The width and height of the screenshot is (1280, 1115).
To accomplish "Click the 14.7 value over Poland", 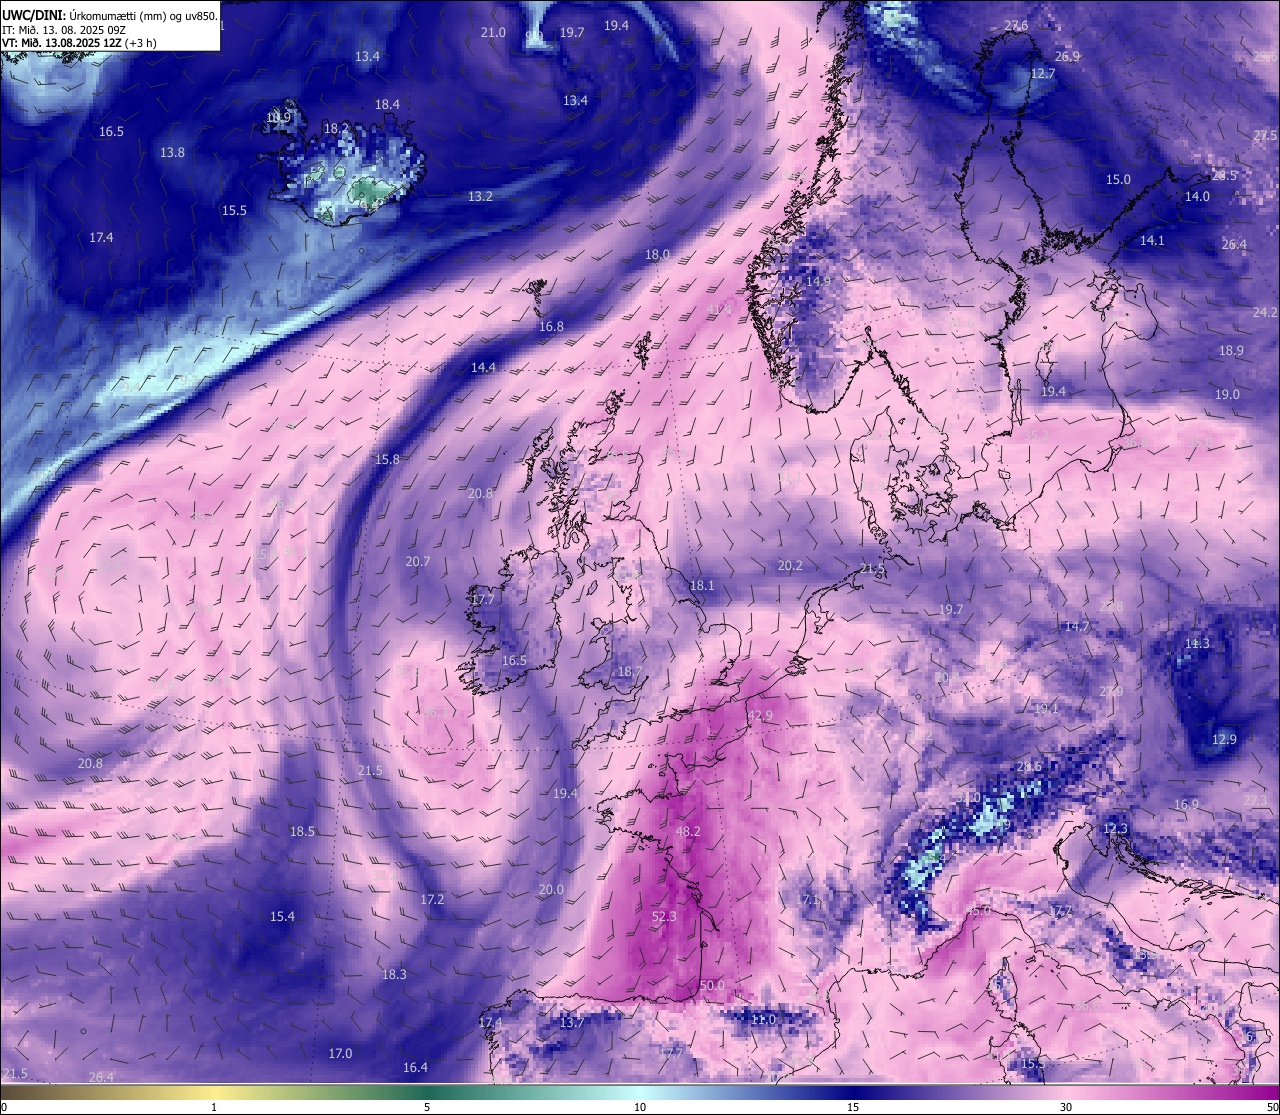I will coord(1076,626).
